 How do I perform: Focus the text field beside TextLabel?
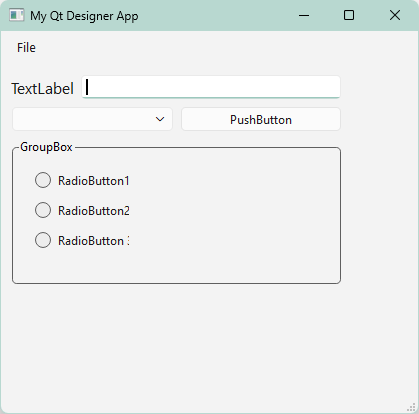211,87
